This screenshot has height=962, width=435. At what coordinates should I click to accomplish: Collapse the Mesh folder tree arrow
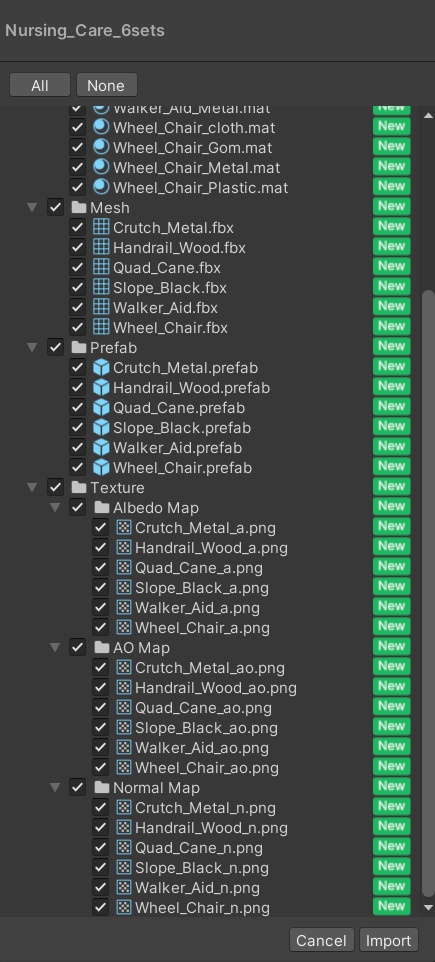[x=32, y=207]
